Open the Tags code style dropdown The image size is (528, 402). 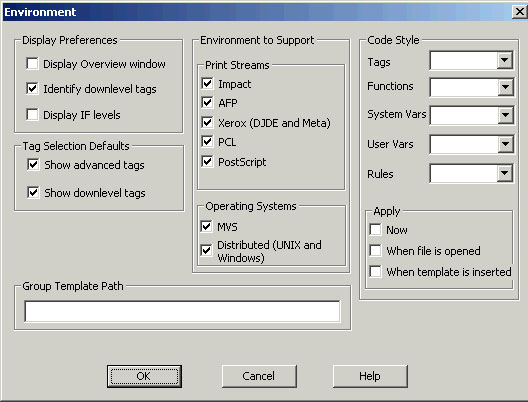pyautogui.click(x=504, y=60)
